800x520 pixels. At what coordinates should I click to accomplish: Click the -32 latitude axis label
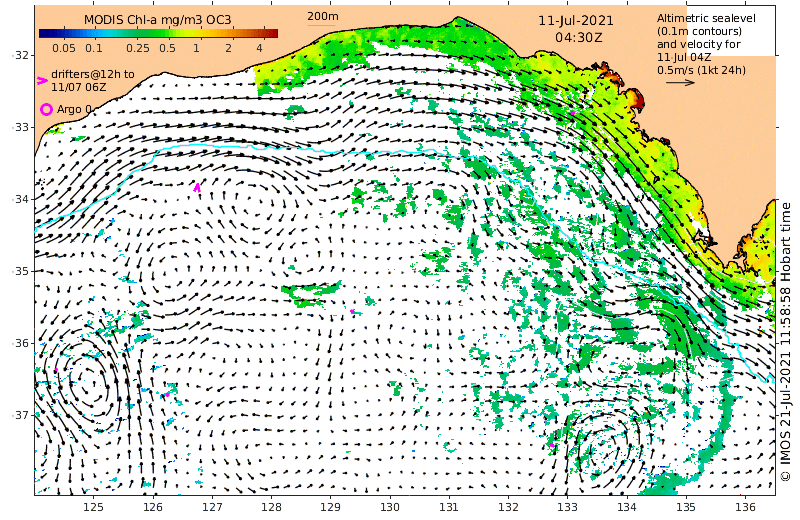[x=21, y=55]
